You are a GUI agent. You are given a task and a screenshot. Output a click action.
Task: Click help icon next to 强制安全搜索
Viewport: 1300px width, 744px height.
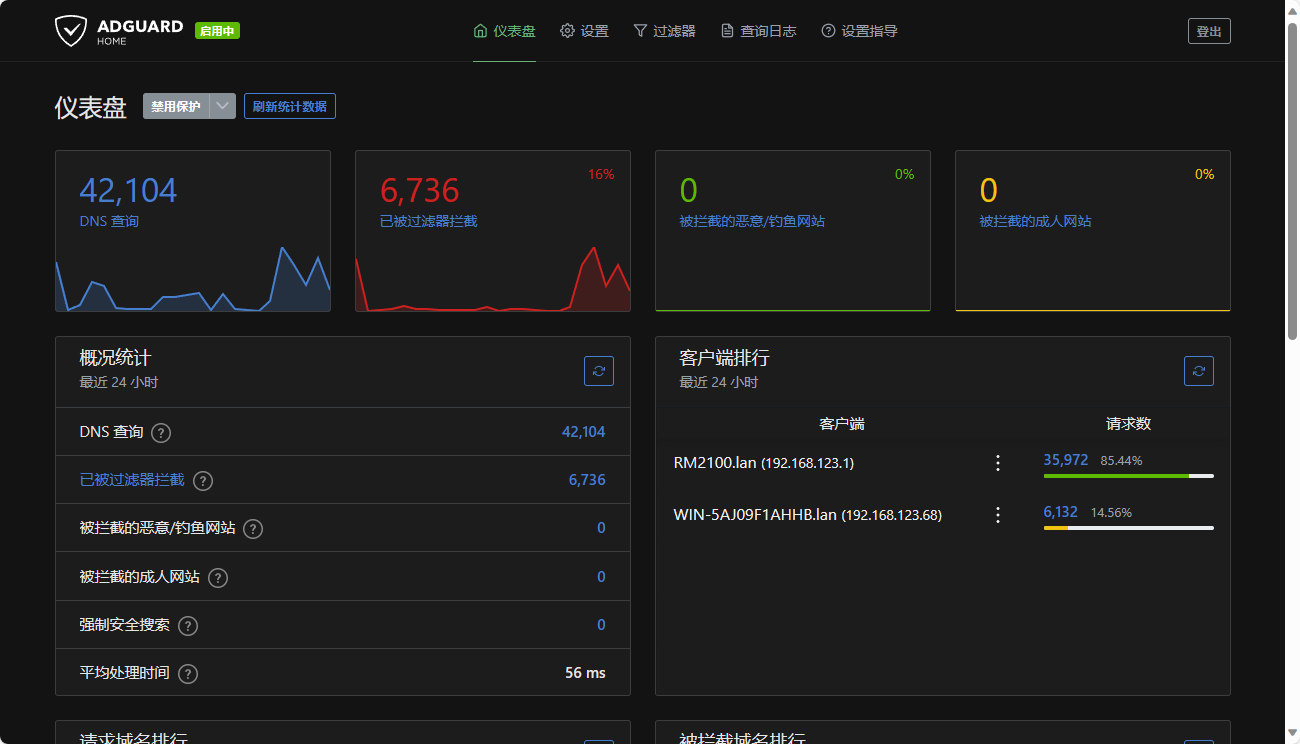188,625
